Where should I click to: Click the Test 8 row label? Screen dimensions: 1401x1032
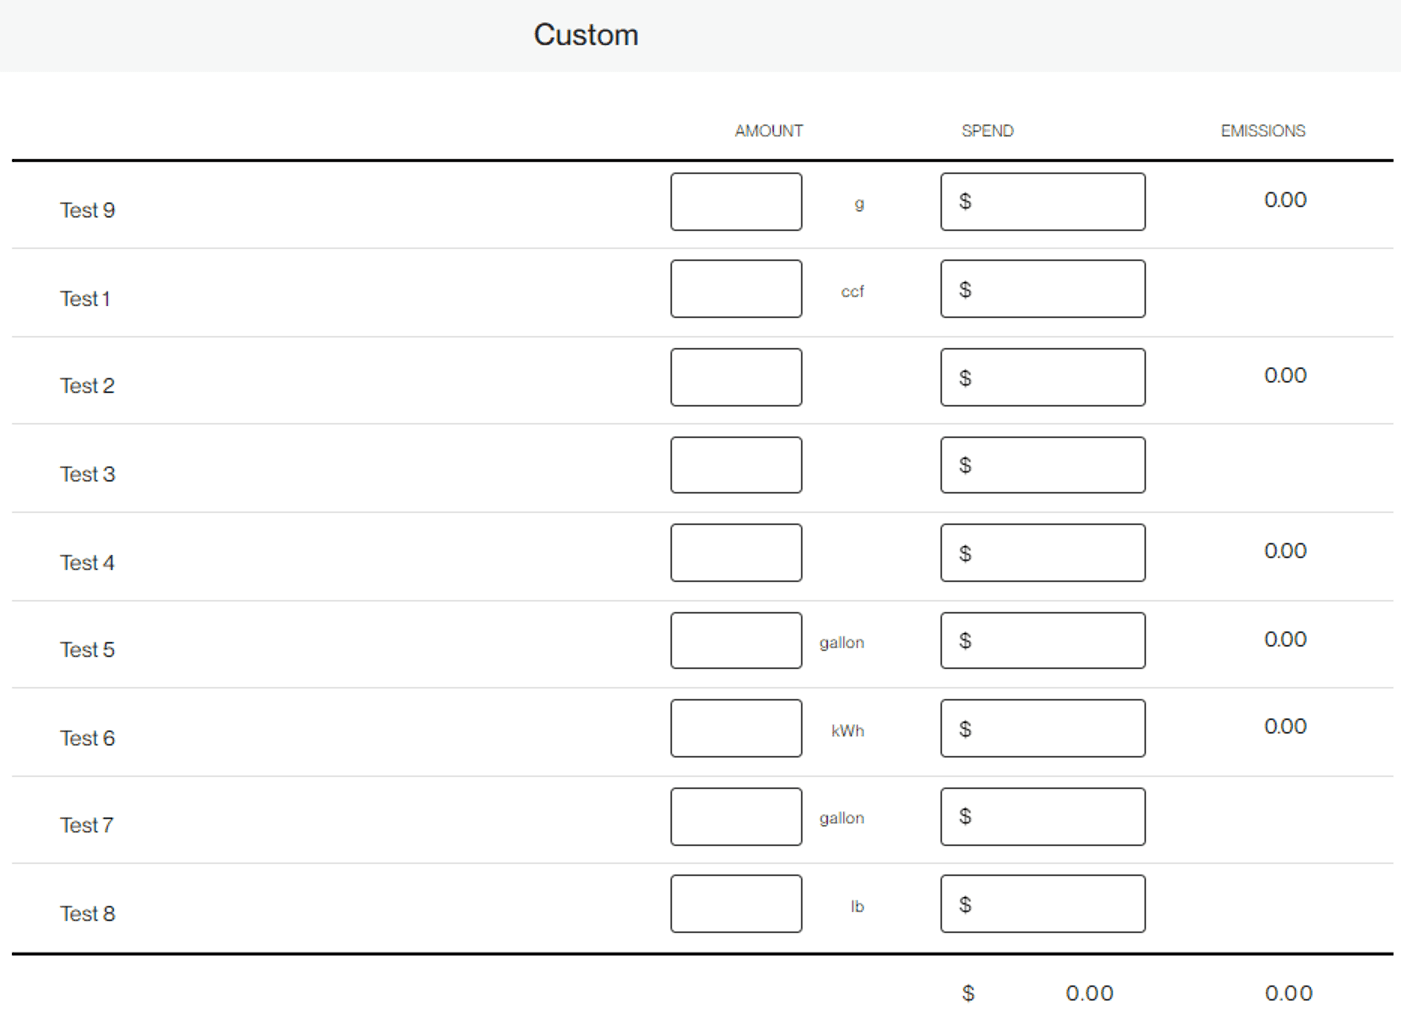point(87,913)
